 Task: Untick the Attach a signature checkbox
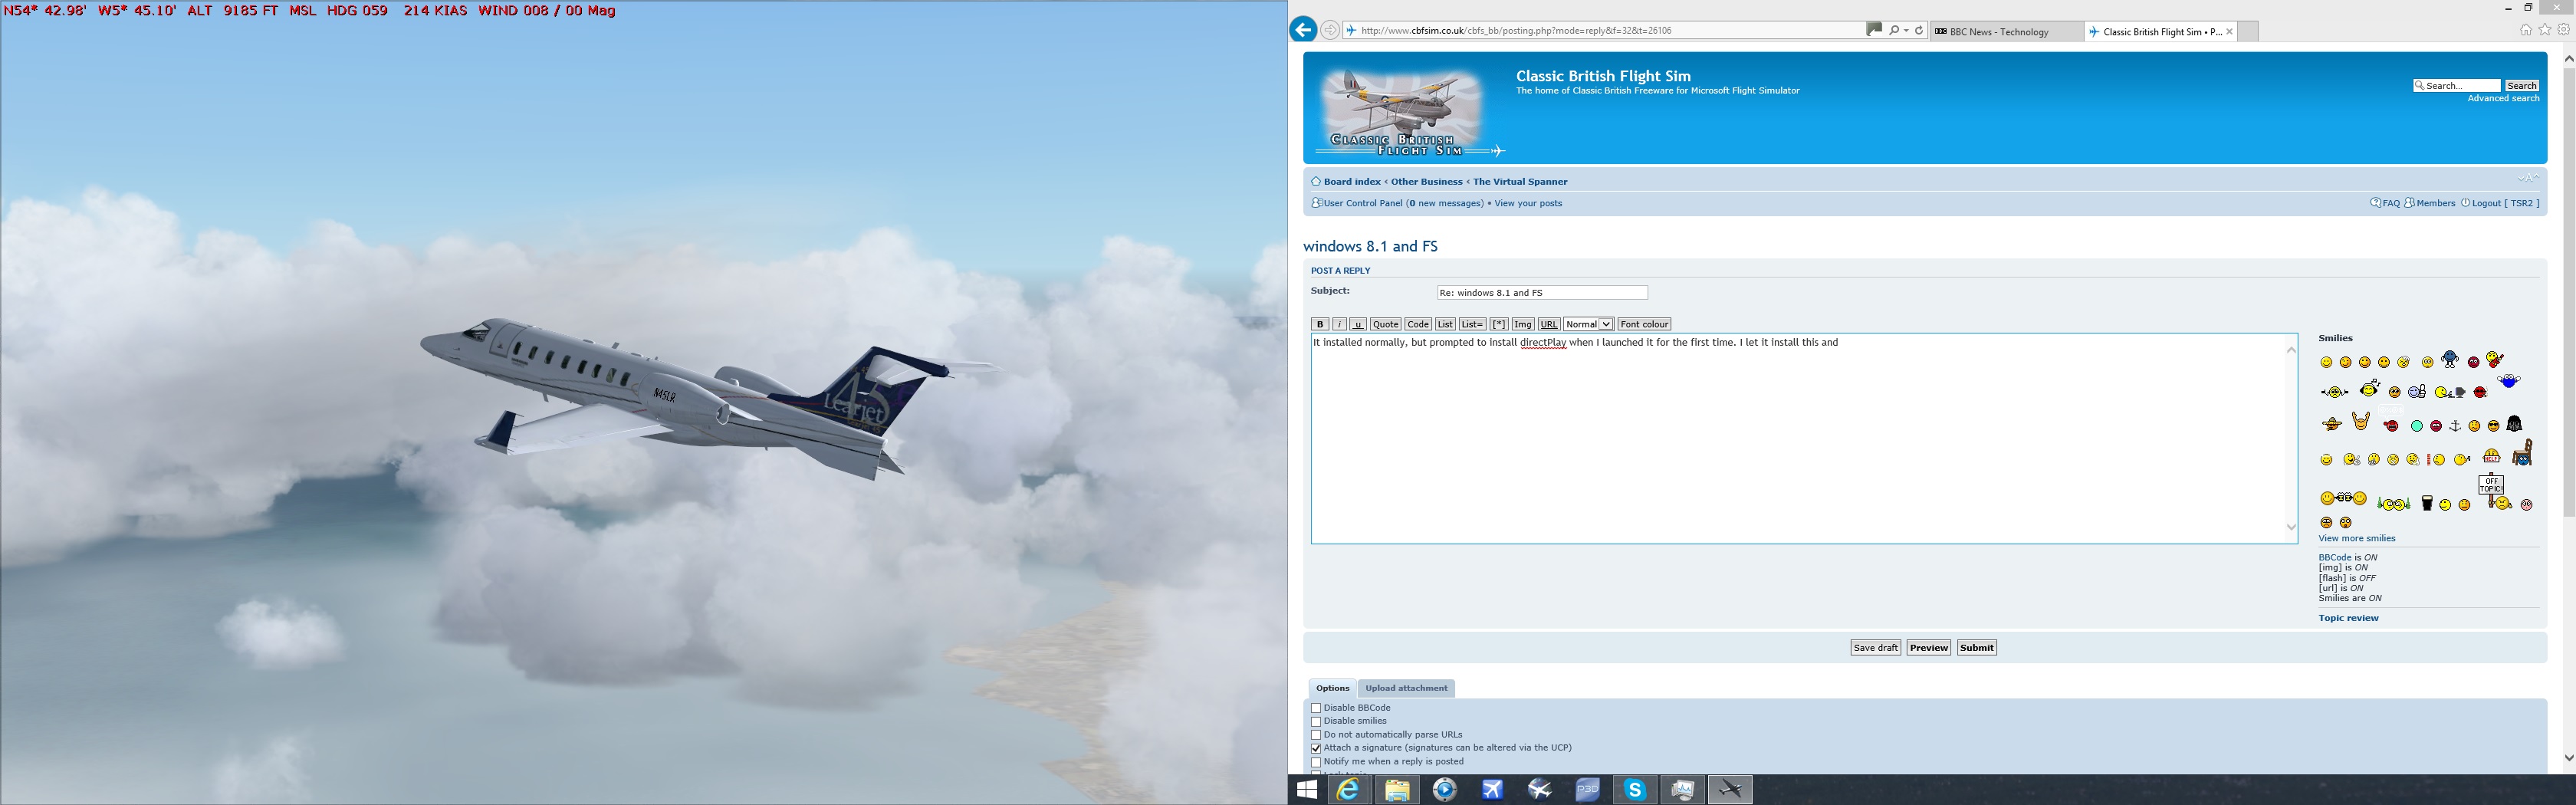(x=1316, y=748)
